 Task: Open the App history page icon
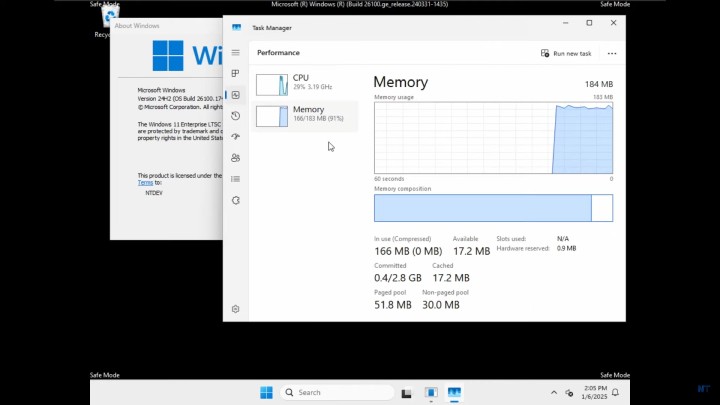coord(236,115)
